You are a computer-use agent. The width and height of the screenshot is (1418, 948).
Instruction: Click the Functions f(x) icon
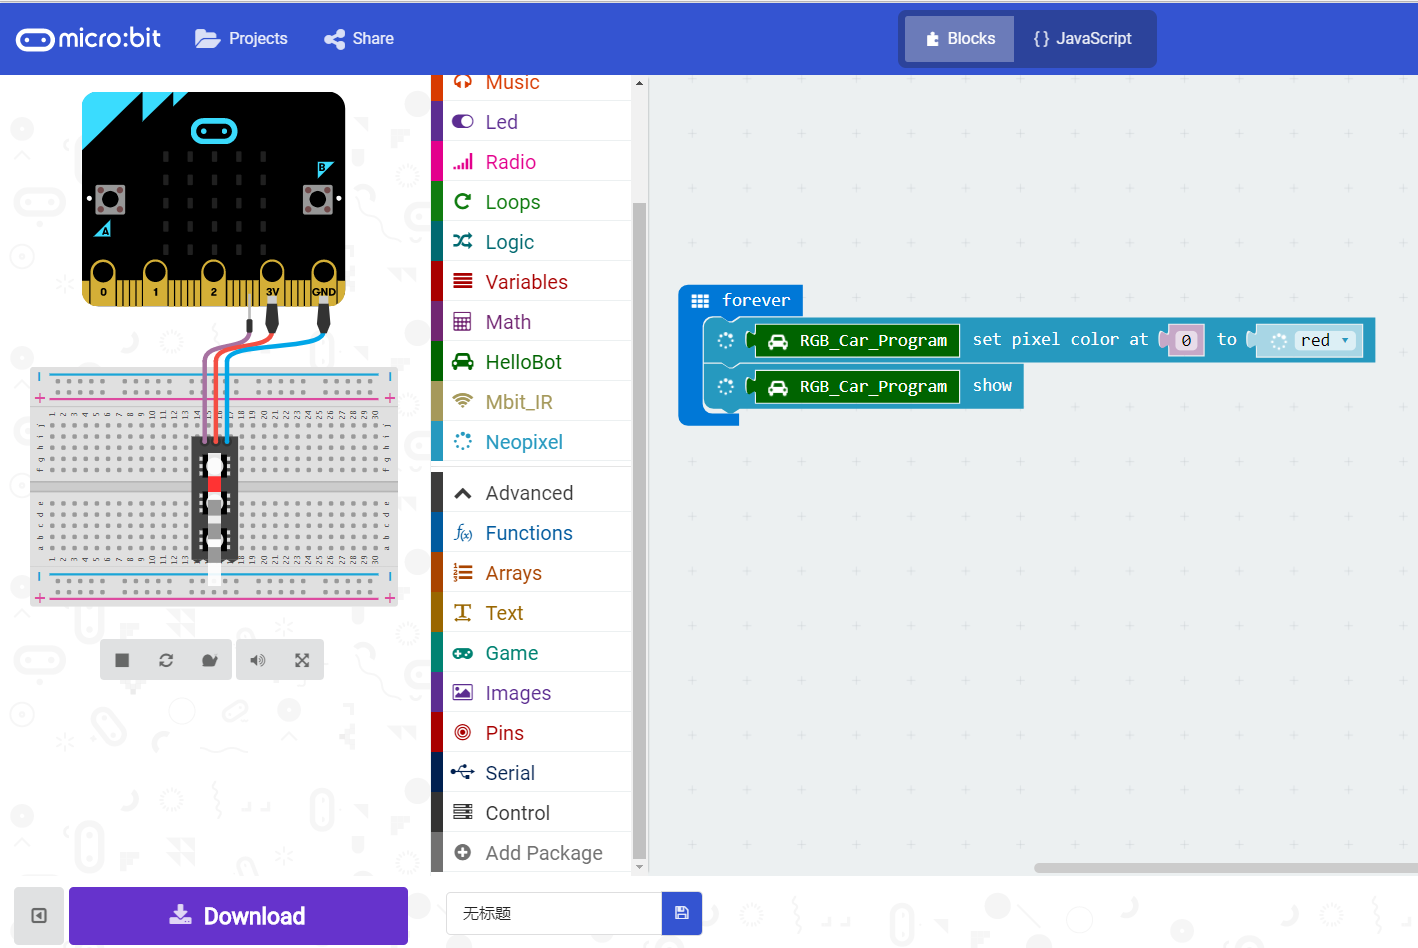click(x=462, y=533)
